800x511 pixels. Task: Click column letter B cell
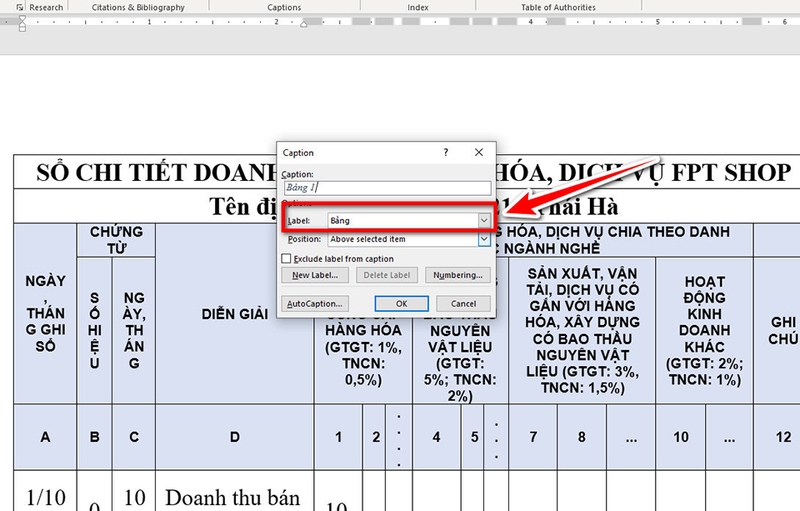94,437
